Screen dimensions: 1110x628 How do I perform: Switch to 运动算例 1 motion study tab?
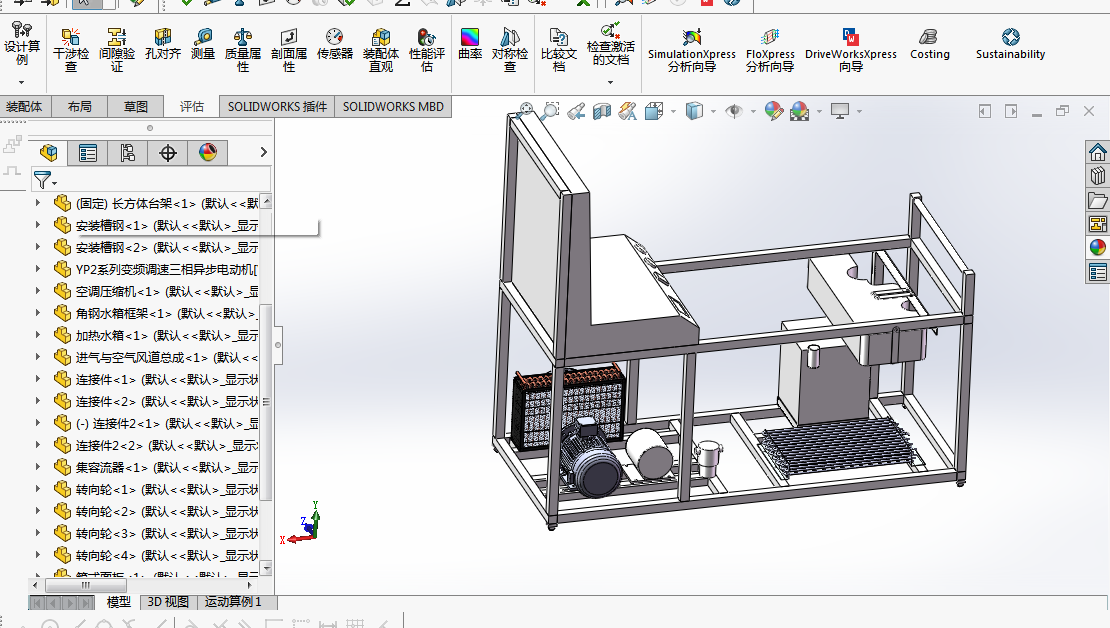click(234, 602)
